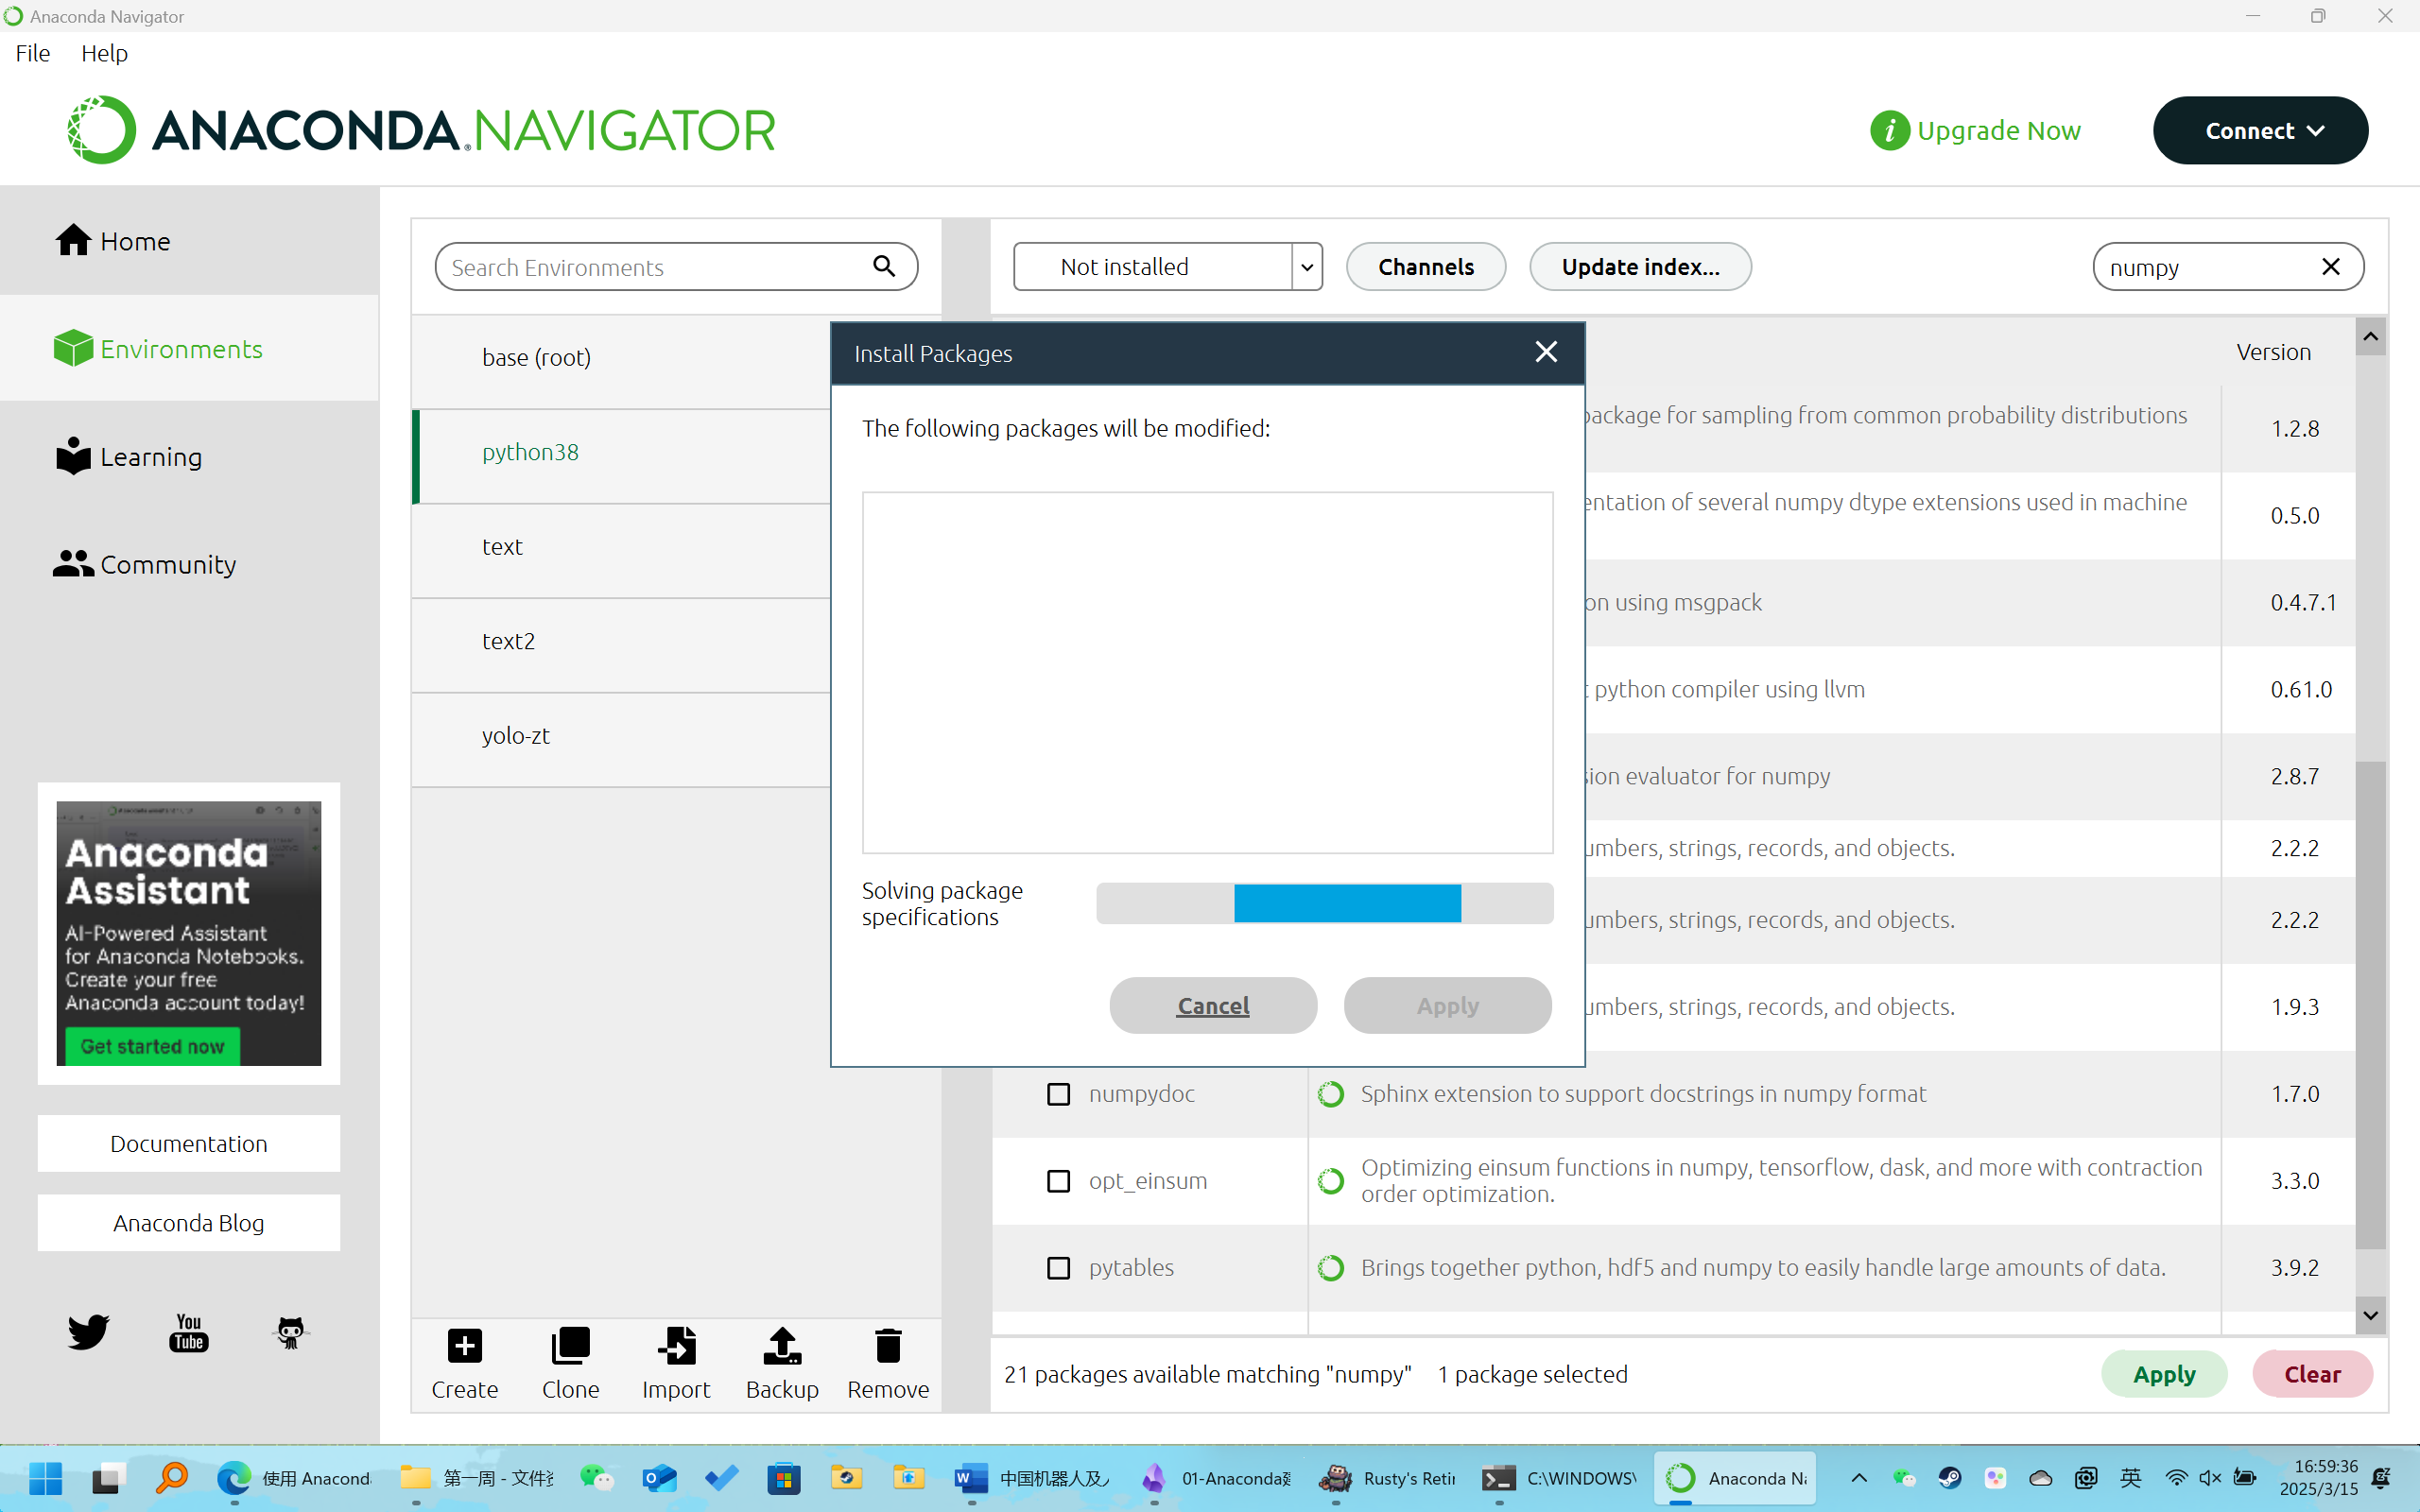The image size is (2420, 1512).
Task: Open Windows taskbar search
Action: click(x=172, y=1478)
